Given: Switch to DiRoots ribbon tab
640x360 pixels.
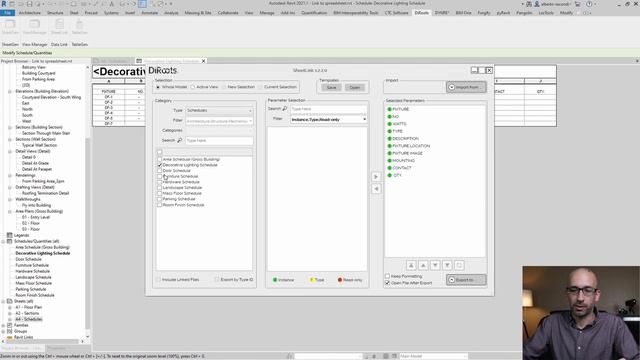Looking at the screenshot, I should click(422, 13).
